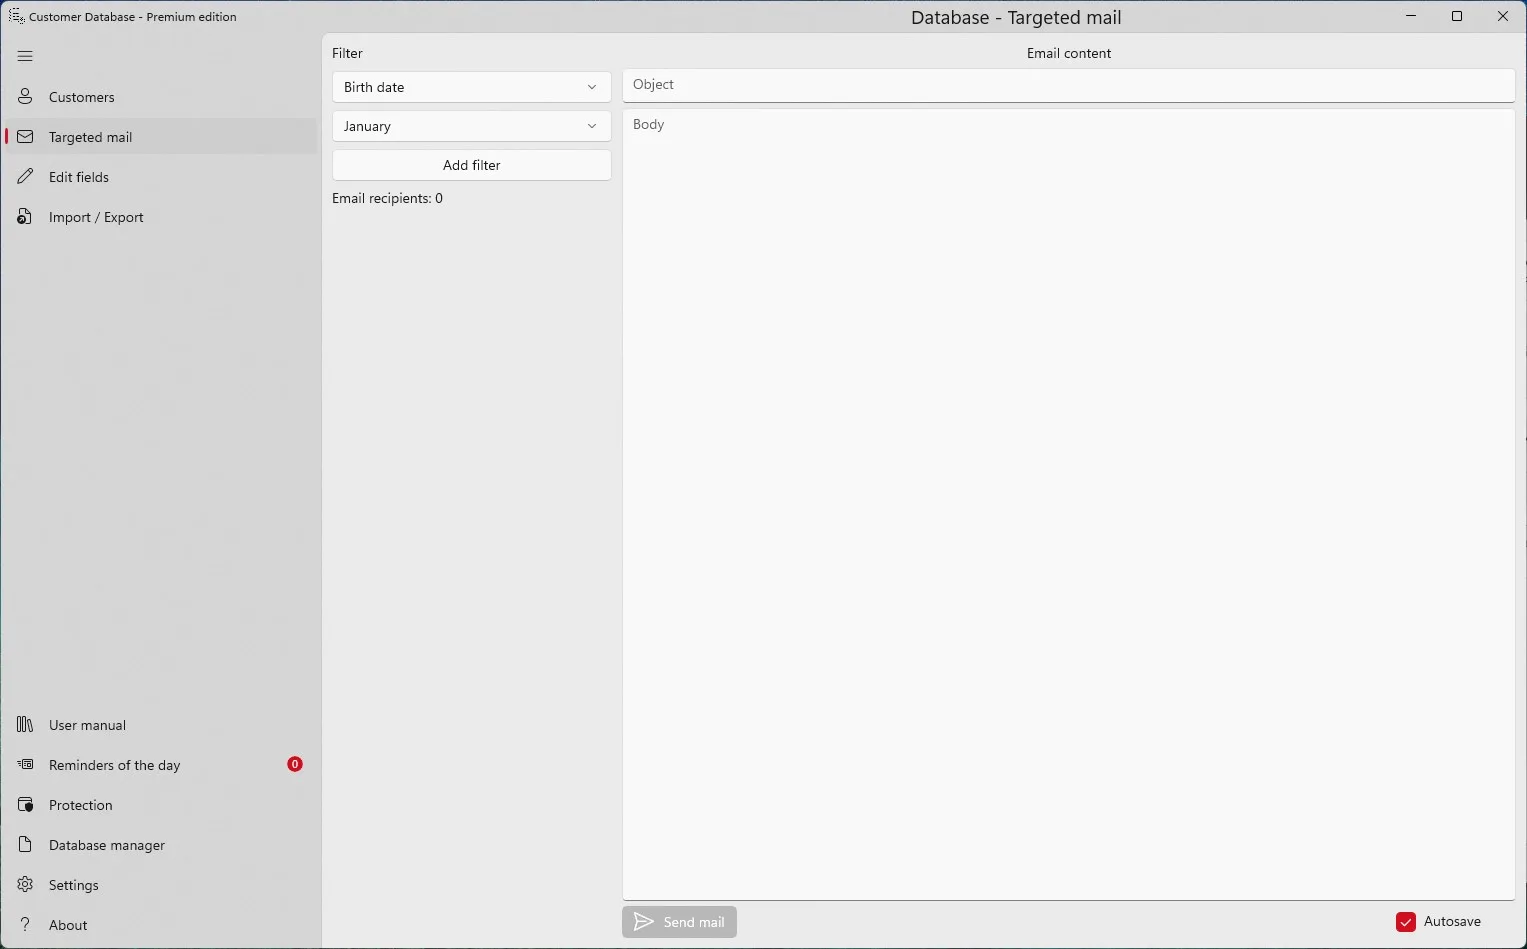Click the Edit fields pencil icon
Screen dimensions: 1527x949
[x=25, y=177]
